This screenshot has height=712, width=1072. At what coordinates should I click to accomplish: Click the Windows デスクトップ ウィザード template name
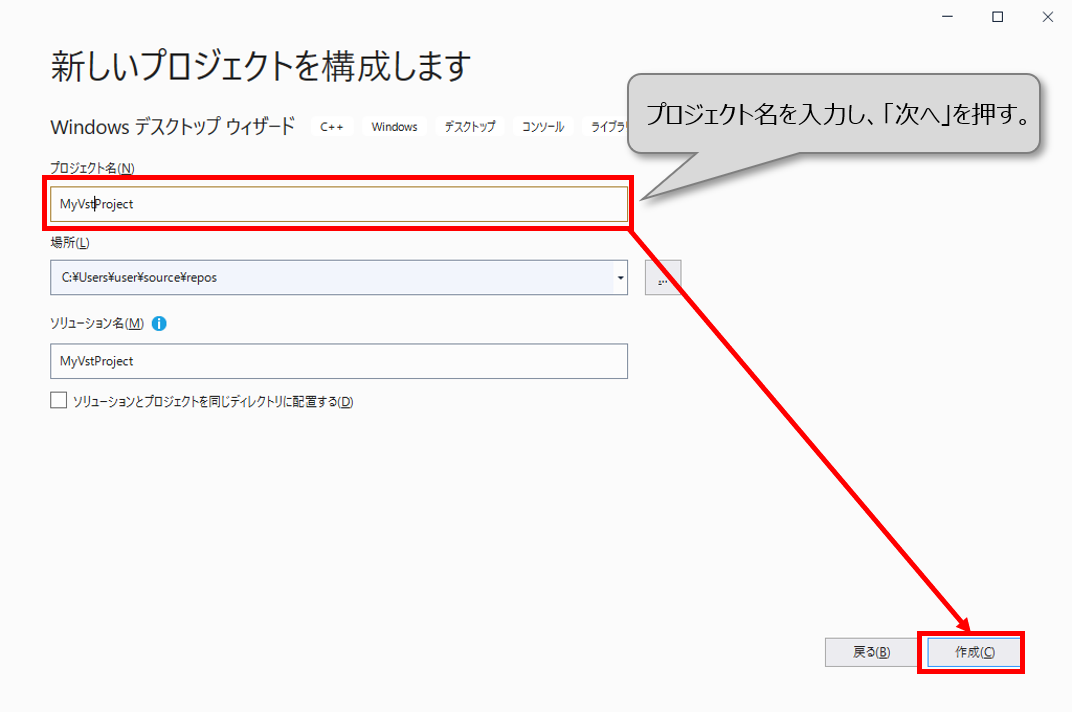(x=172, y=127)
